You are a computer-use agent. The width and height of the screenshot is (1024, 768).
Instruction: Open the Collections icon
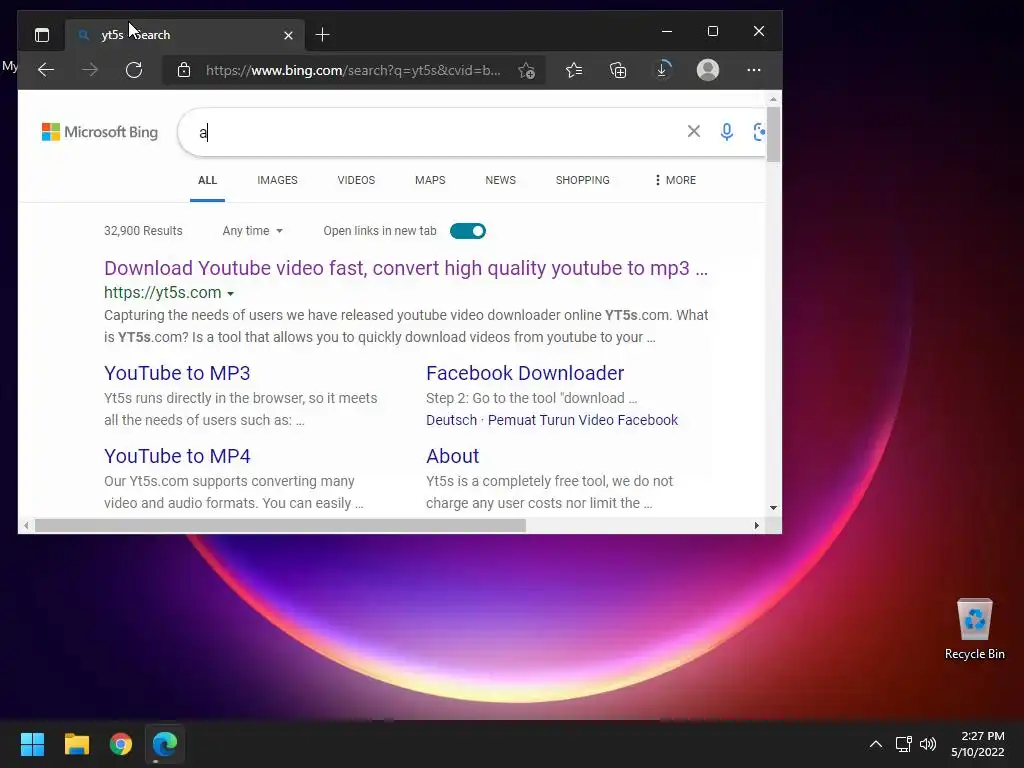pyautogui.click(x=618, y=70)
